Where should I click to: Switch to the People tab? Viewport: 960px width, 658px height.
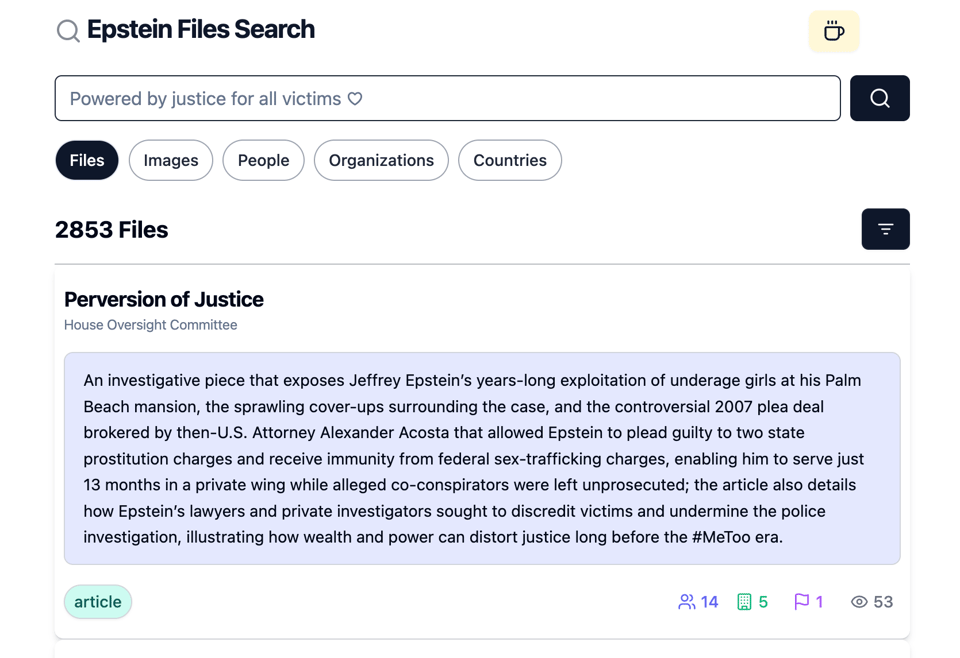263,160
